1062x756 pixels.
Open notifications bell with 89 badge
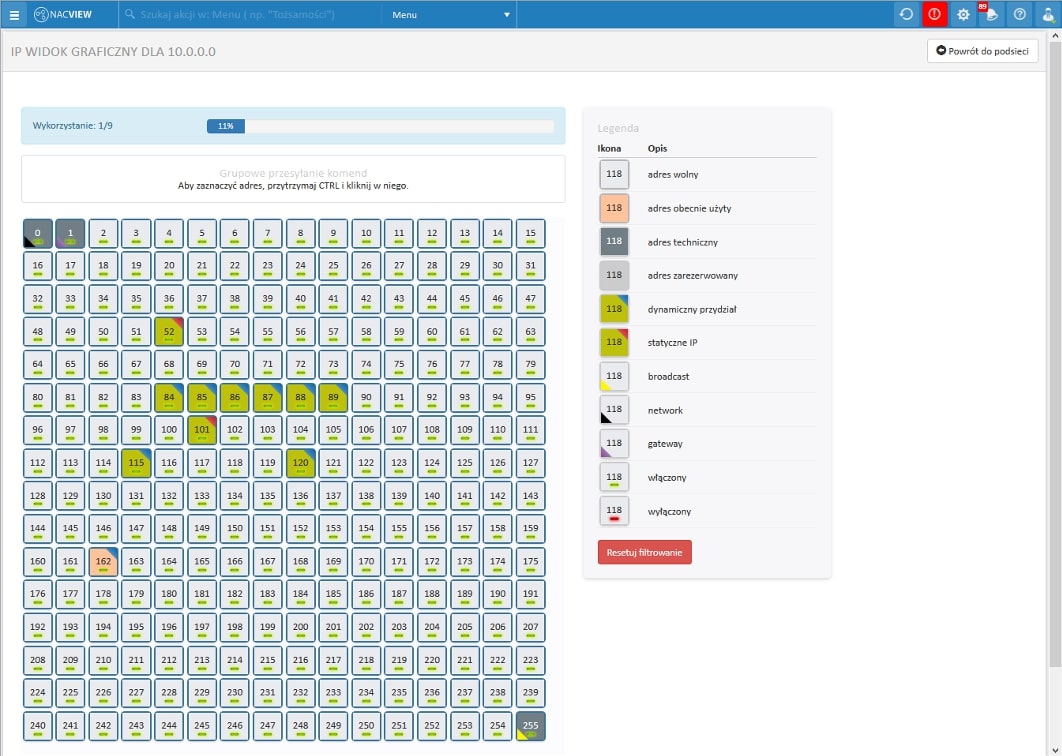pyautogui.click(x=991, y=14)
